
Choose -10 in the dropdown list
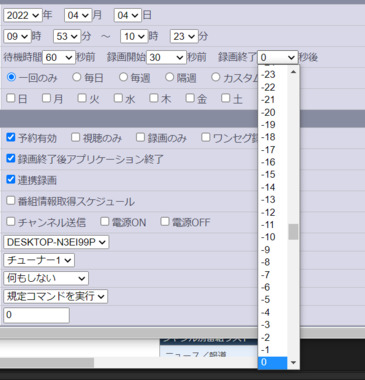[x=273, y=237]
